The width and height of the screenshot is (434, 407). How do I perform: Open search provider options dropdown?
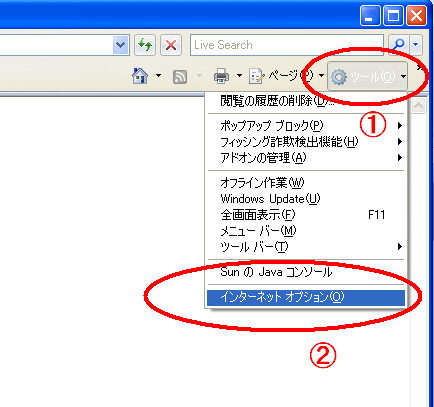tap(416, 44)
